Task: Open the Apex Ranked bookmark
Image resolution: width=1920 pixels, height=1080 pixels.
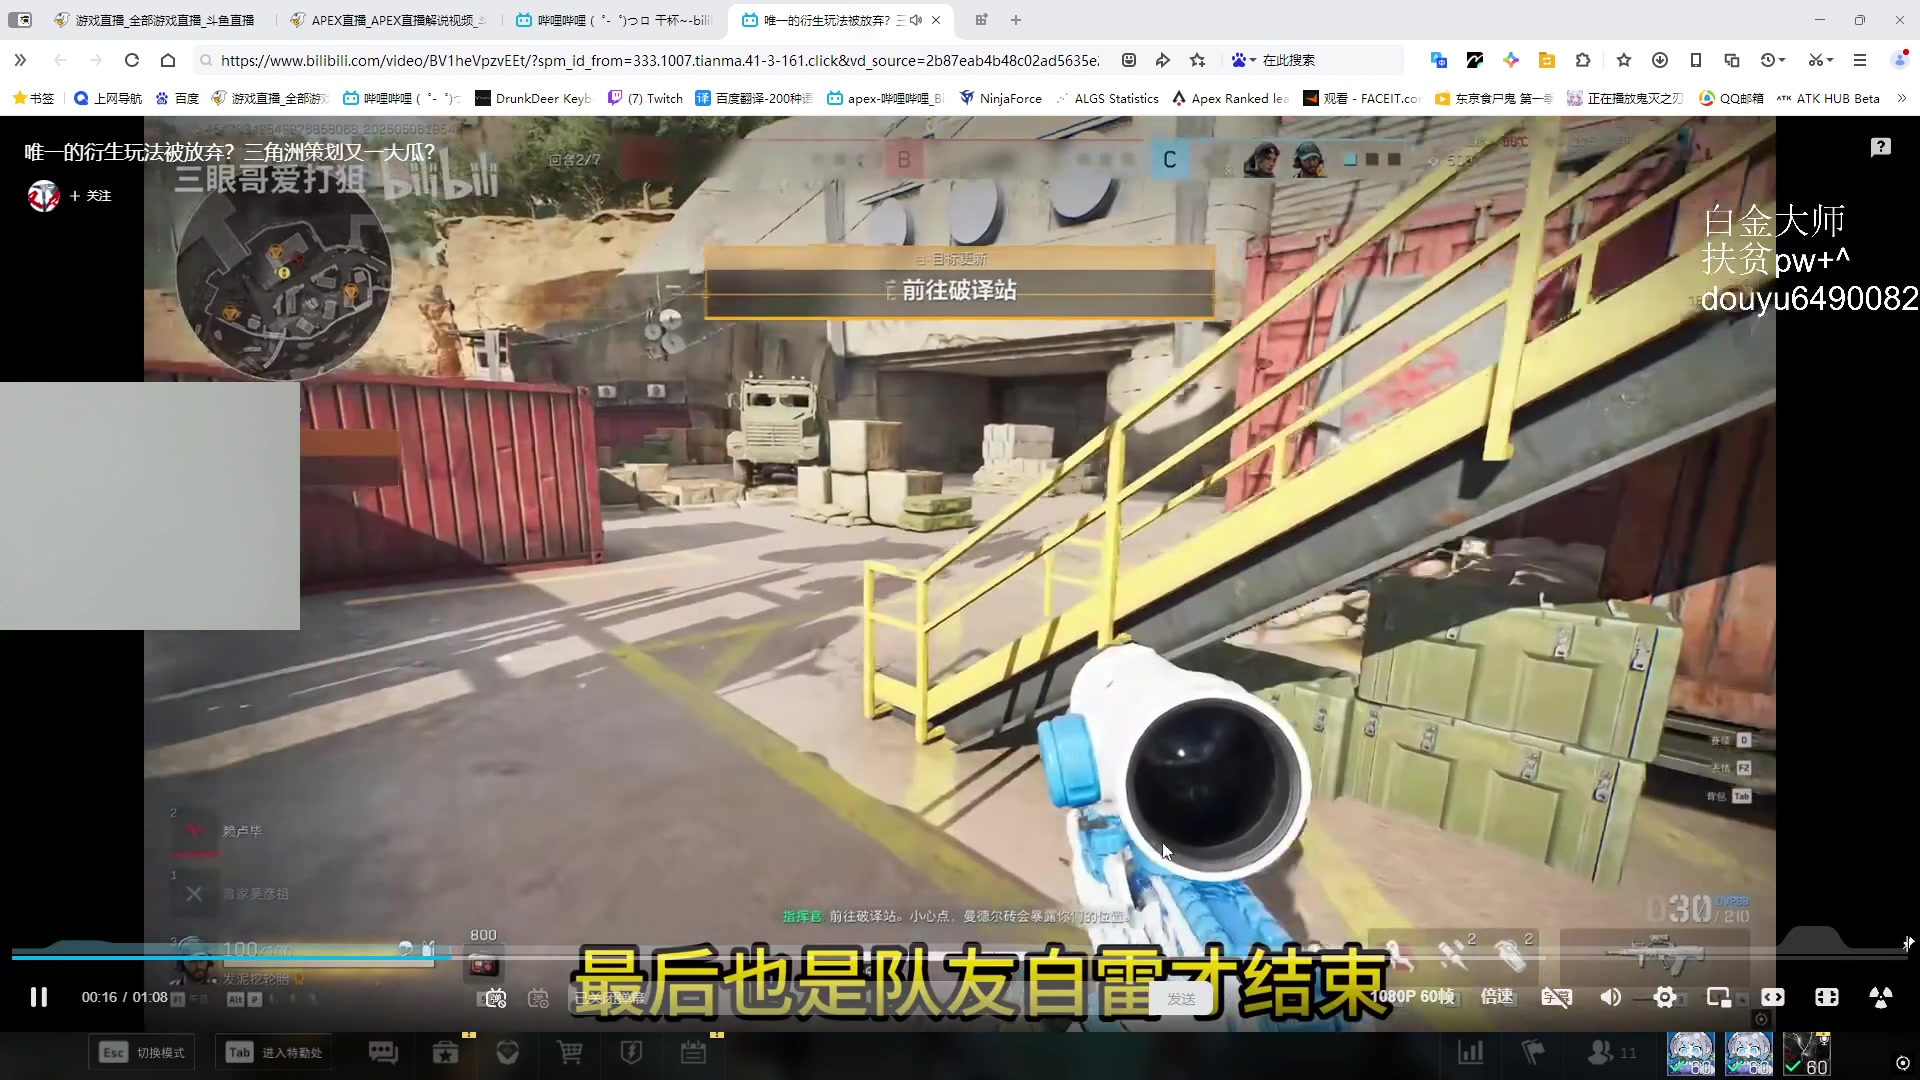Action: click(x=1231, y=98)
